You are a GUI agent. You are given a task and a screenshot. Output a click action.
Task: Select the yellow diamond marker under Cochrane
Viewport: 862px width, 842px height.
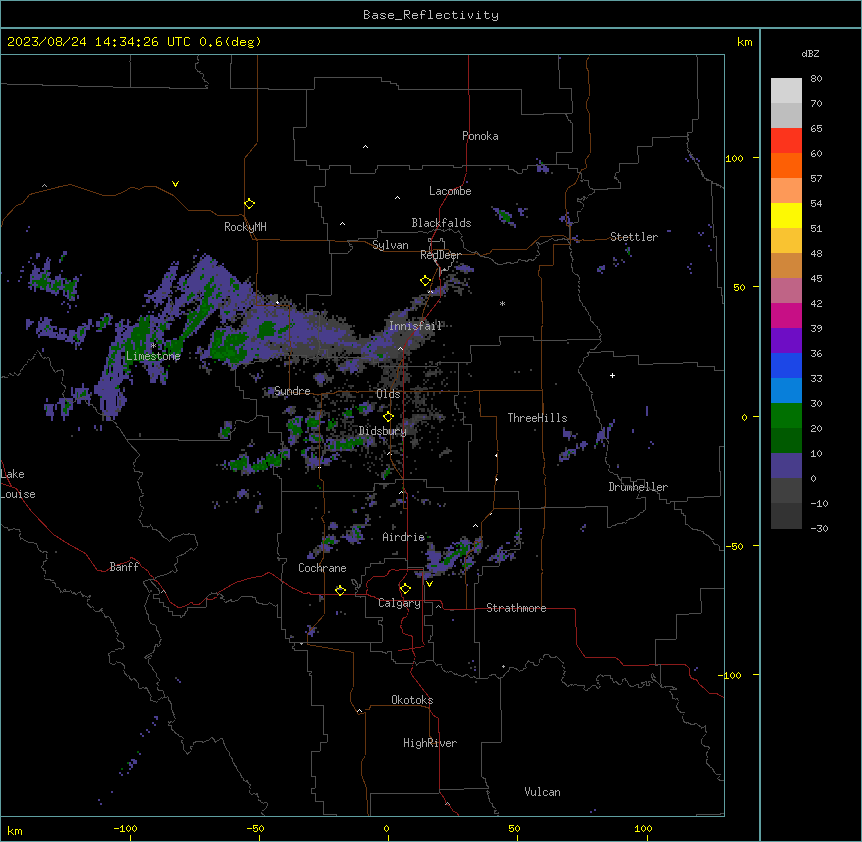click(340, 590)
